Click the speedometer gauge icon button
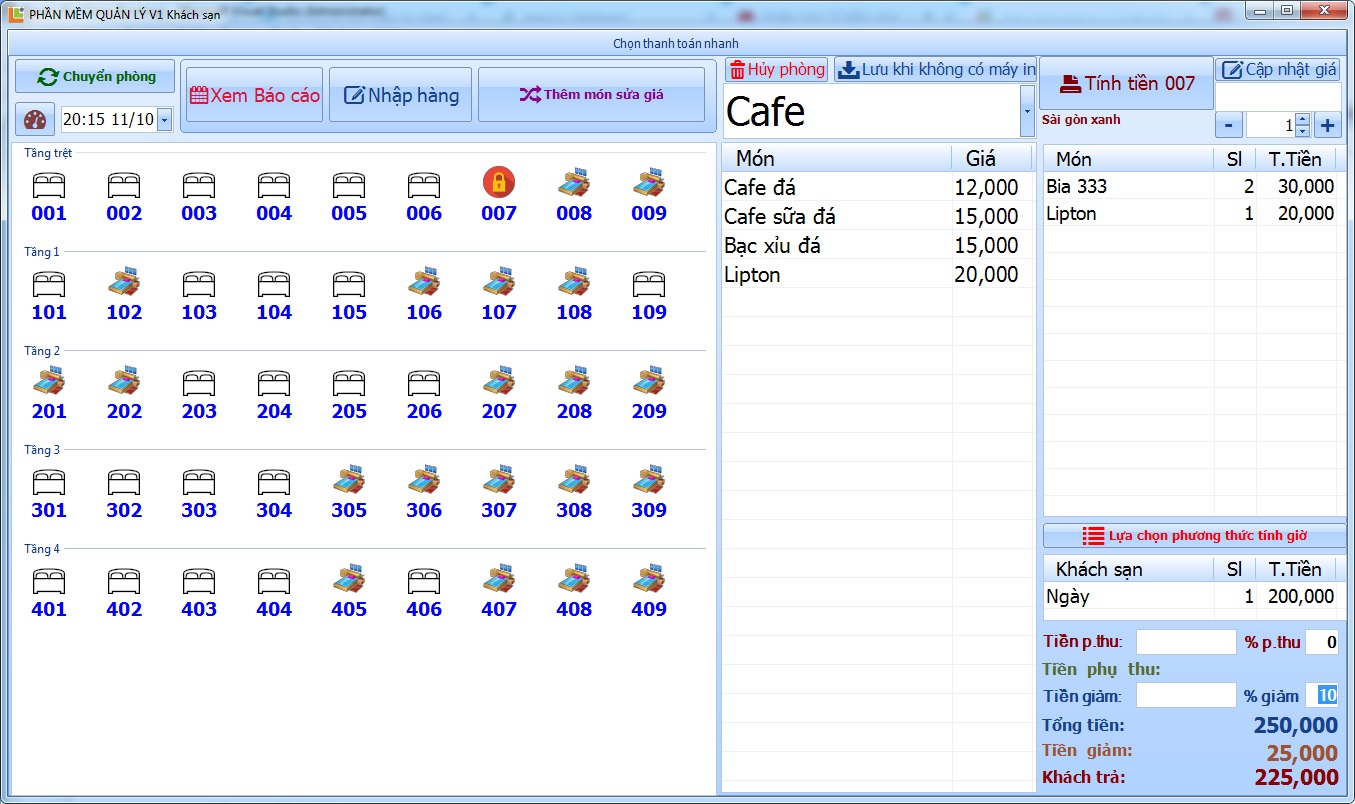Viewport: 1355px width, 804px height. tap(35, 120)
